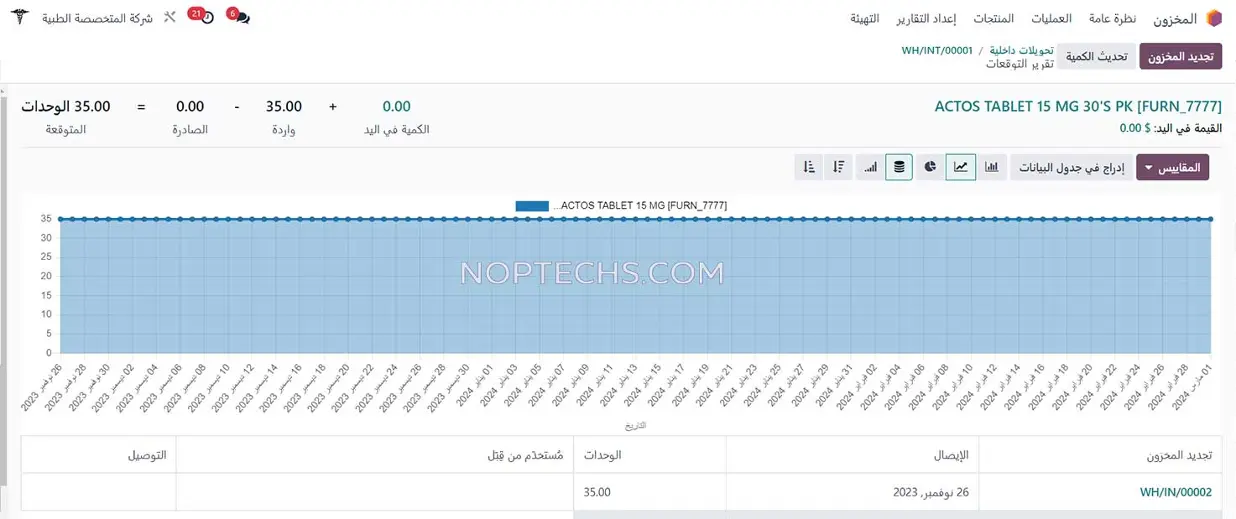1236x519 pixels.
Task: Open receipt WH/IN/00002 link
Action: pos(1176,492)
